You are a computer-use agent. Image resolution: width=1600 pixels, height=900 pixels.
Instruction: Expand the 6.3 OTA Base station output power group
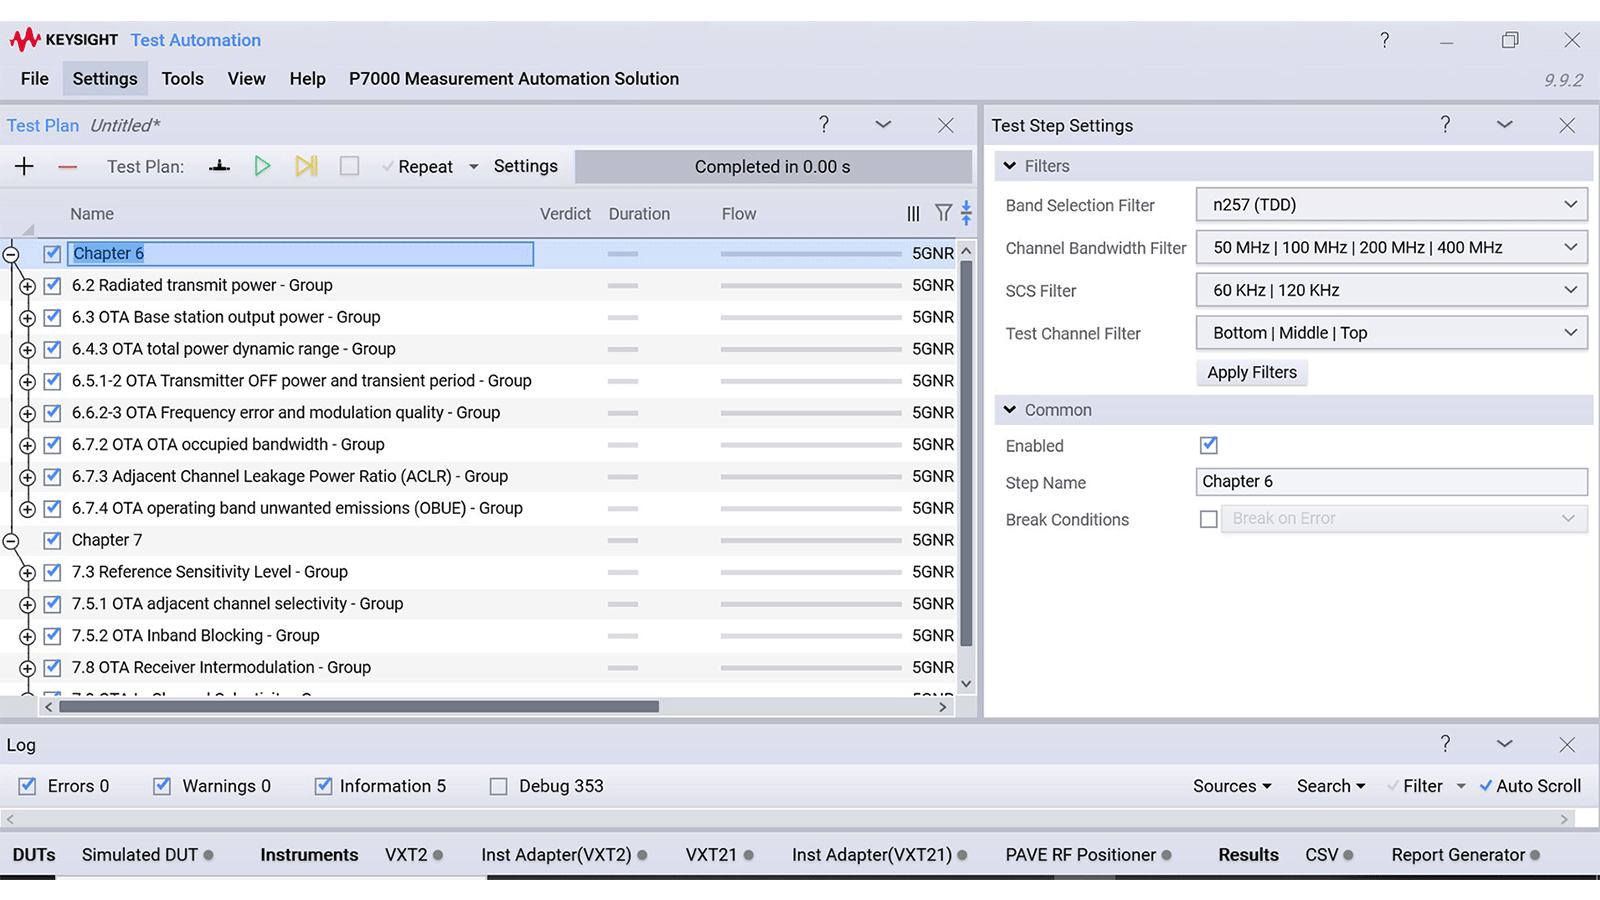27,318
